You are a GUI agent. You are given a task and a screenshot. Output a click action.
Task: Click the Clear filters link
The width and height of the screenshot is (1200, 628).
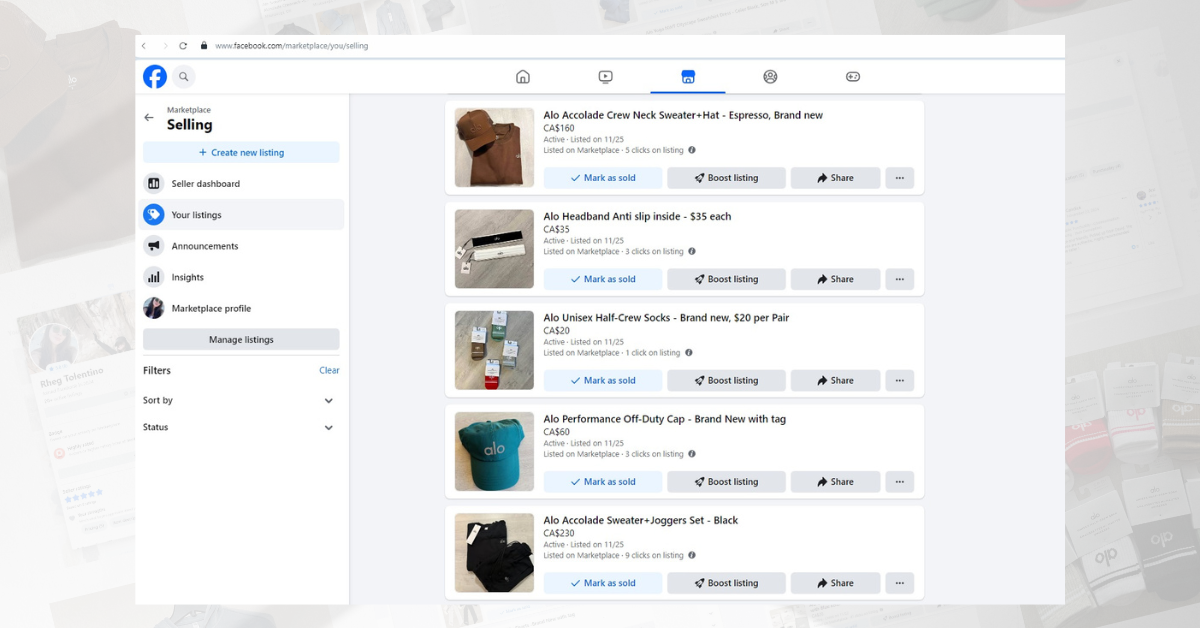click(329, 370)
